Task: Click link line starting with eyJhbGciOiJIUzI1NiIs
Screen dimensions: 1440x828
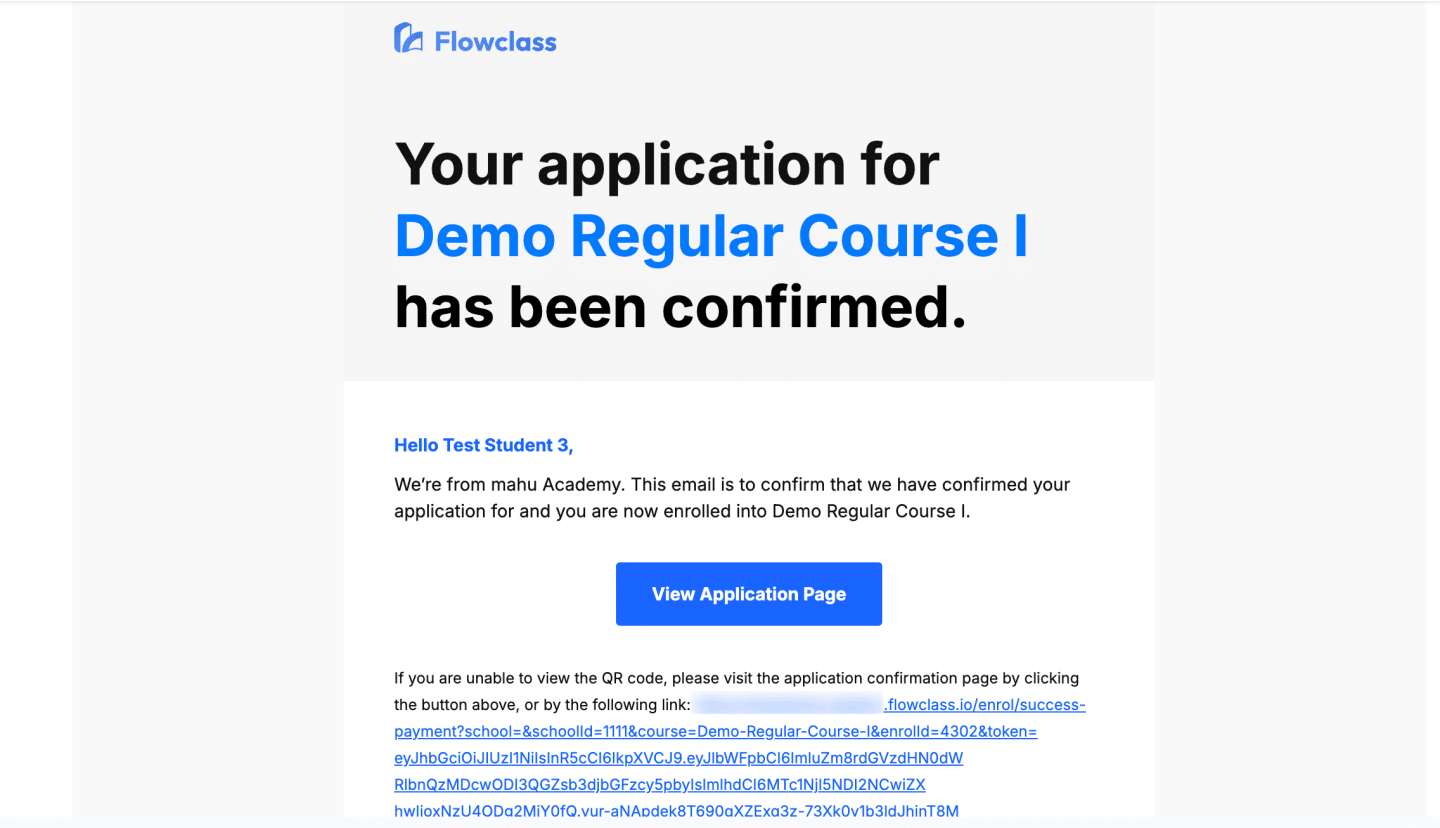Action: click(x=679, y=758)
